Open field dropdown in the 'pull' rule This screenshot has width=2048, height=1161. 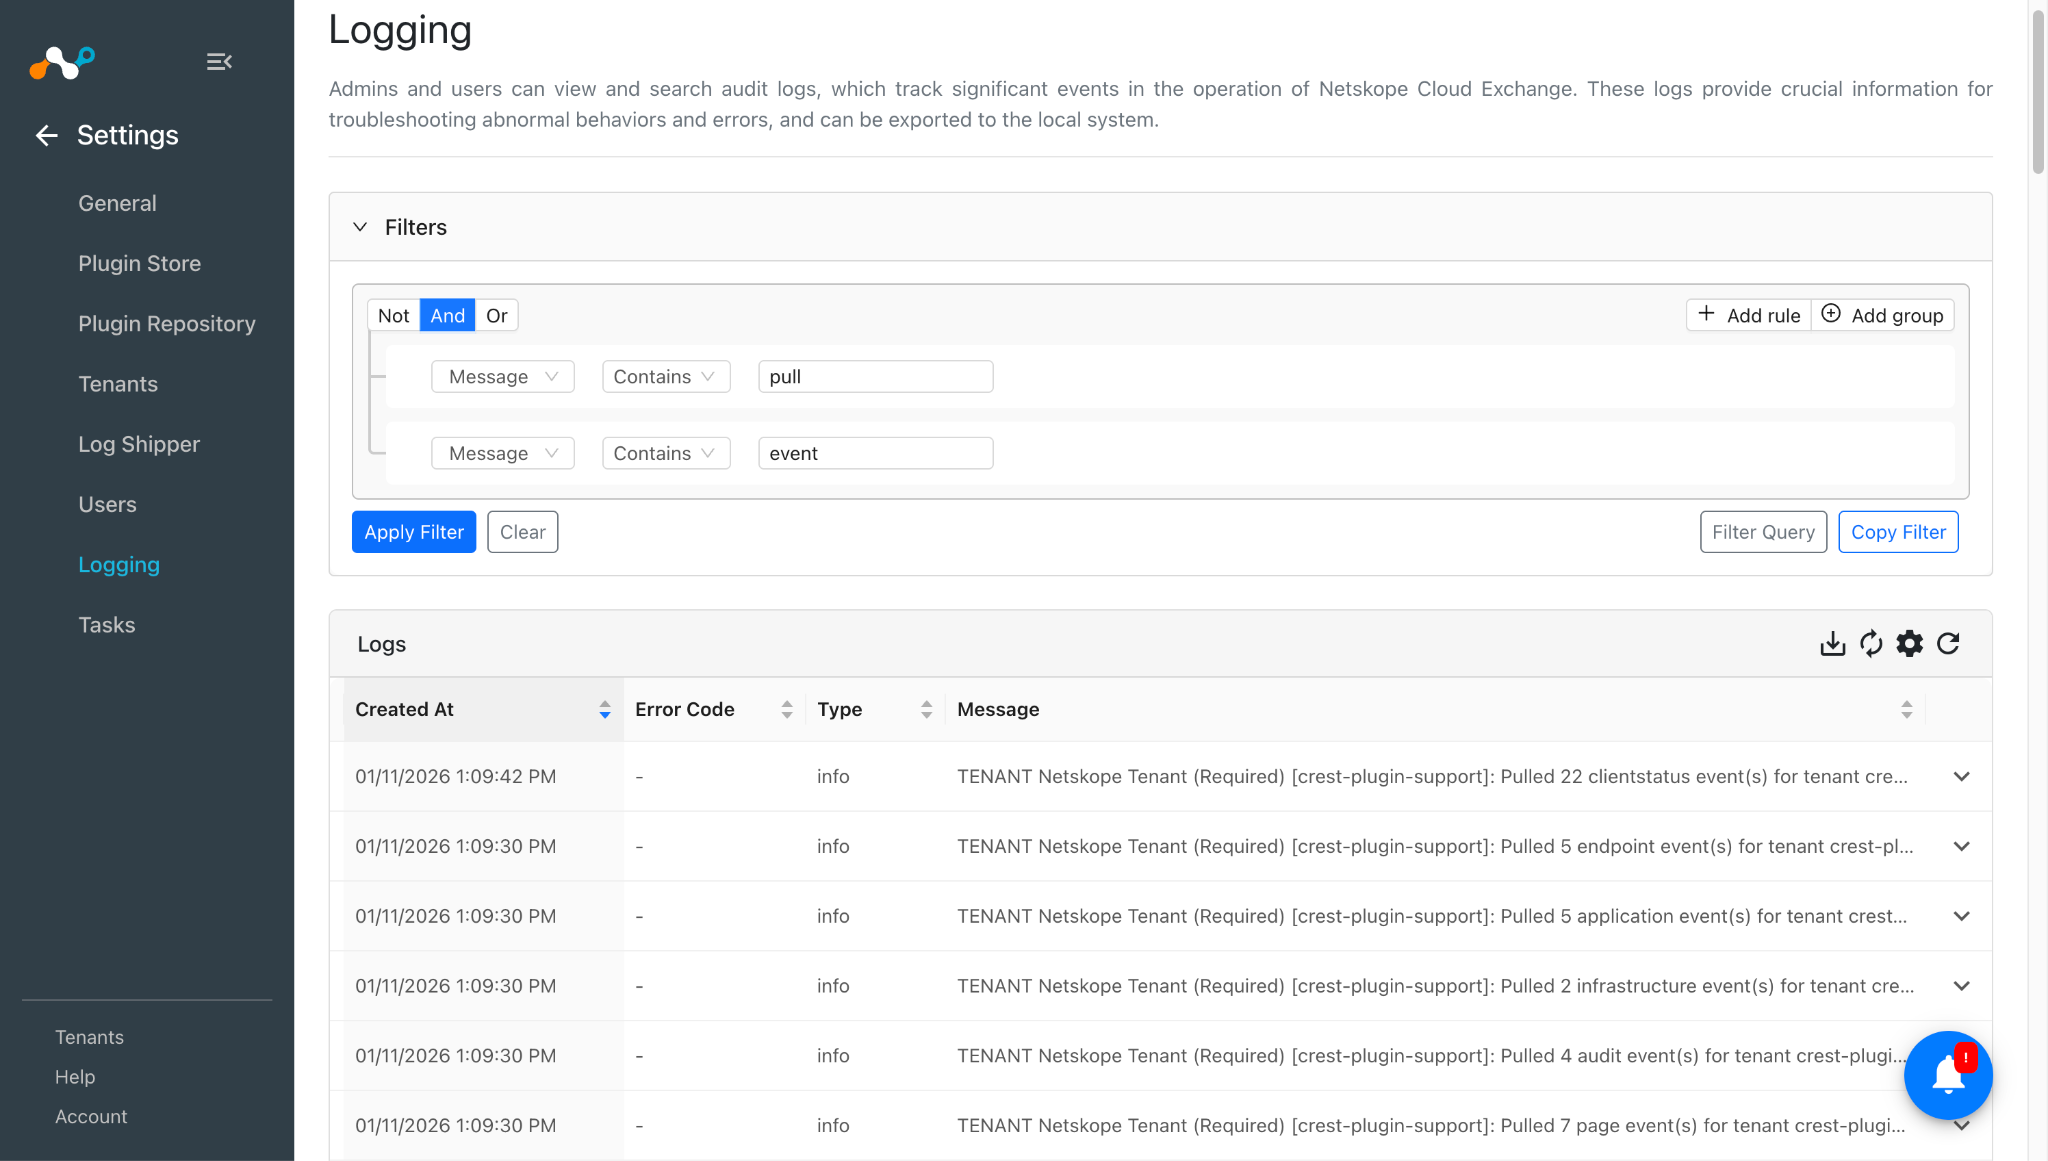(x=503, y=377)
